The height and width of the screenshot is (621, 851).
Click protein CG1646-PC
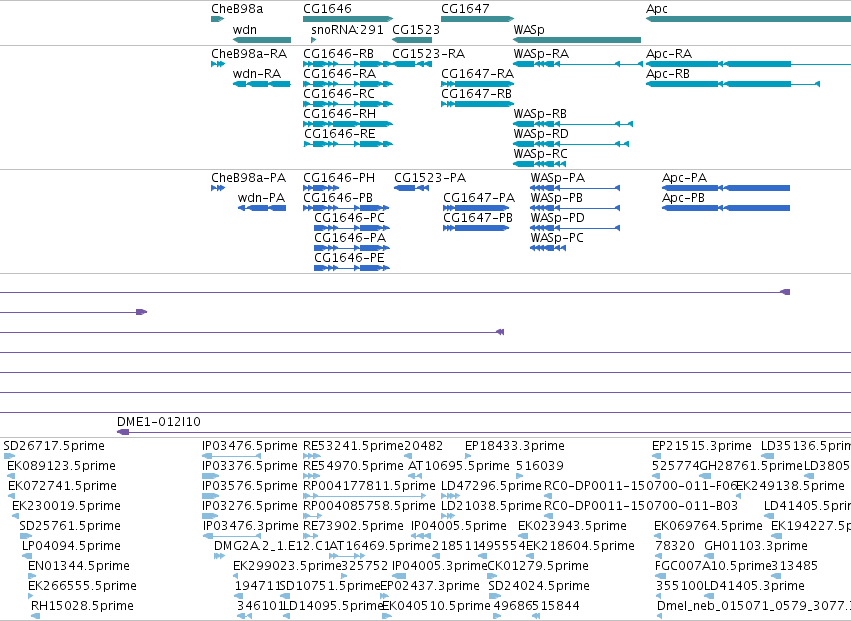[352, 228]
